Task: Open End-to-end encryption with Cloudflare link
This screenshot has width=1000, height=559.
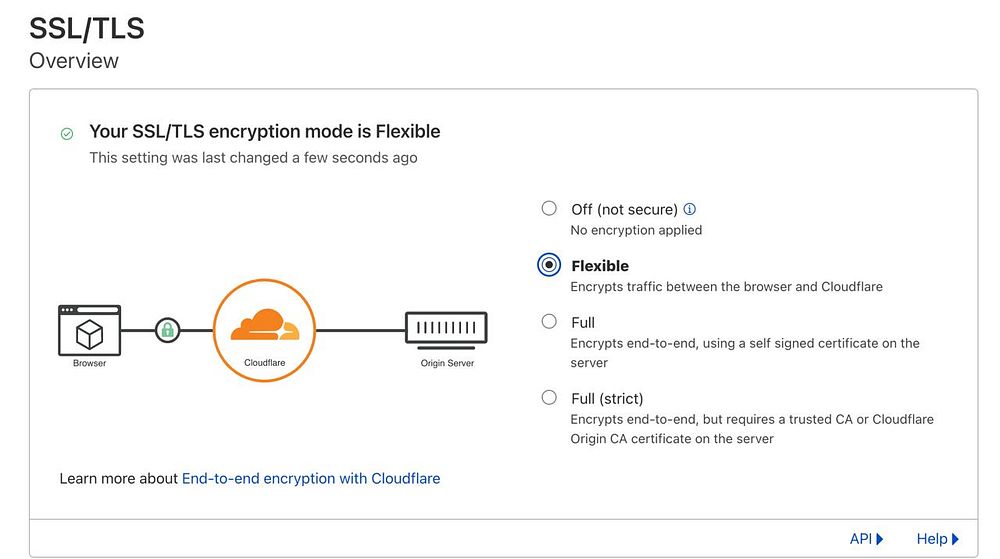Action: 311,478
